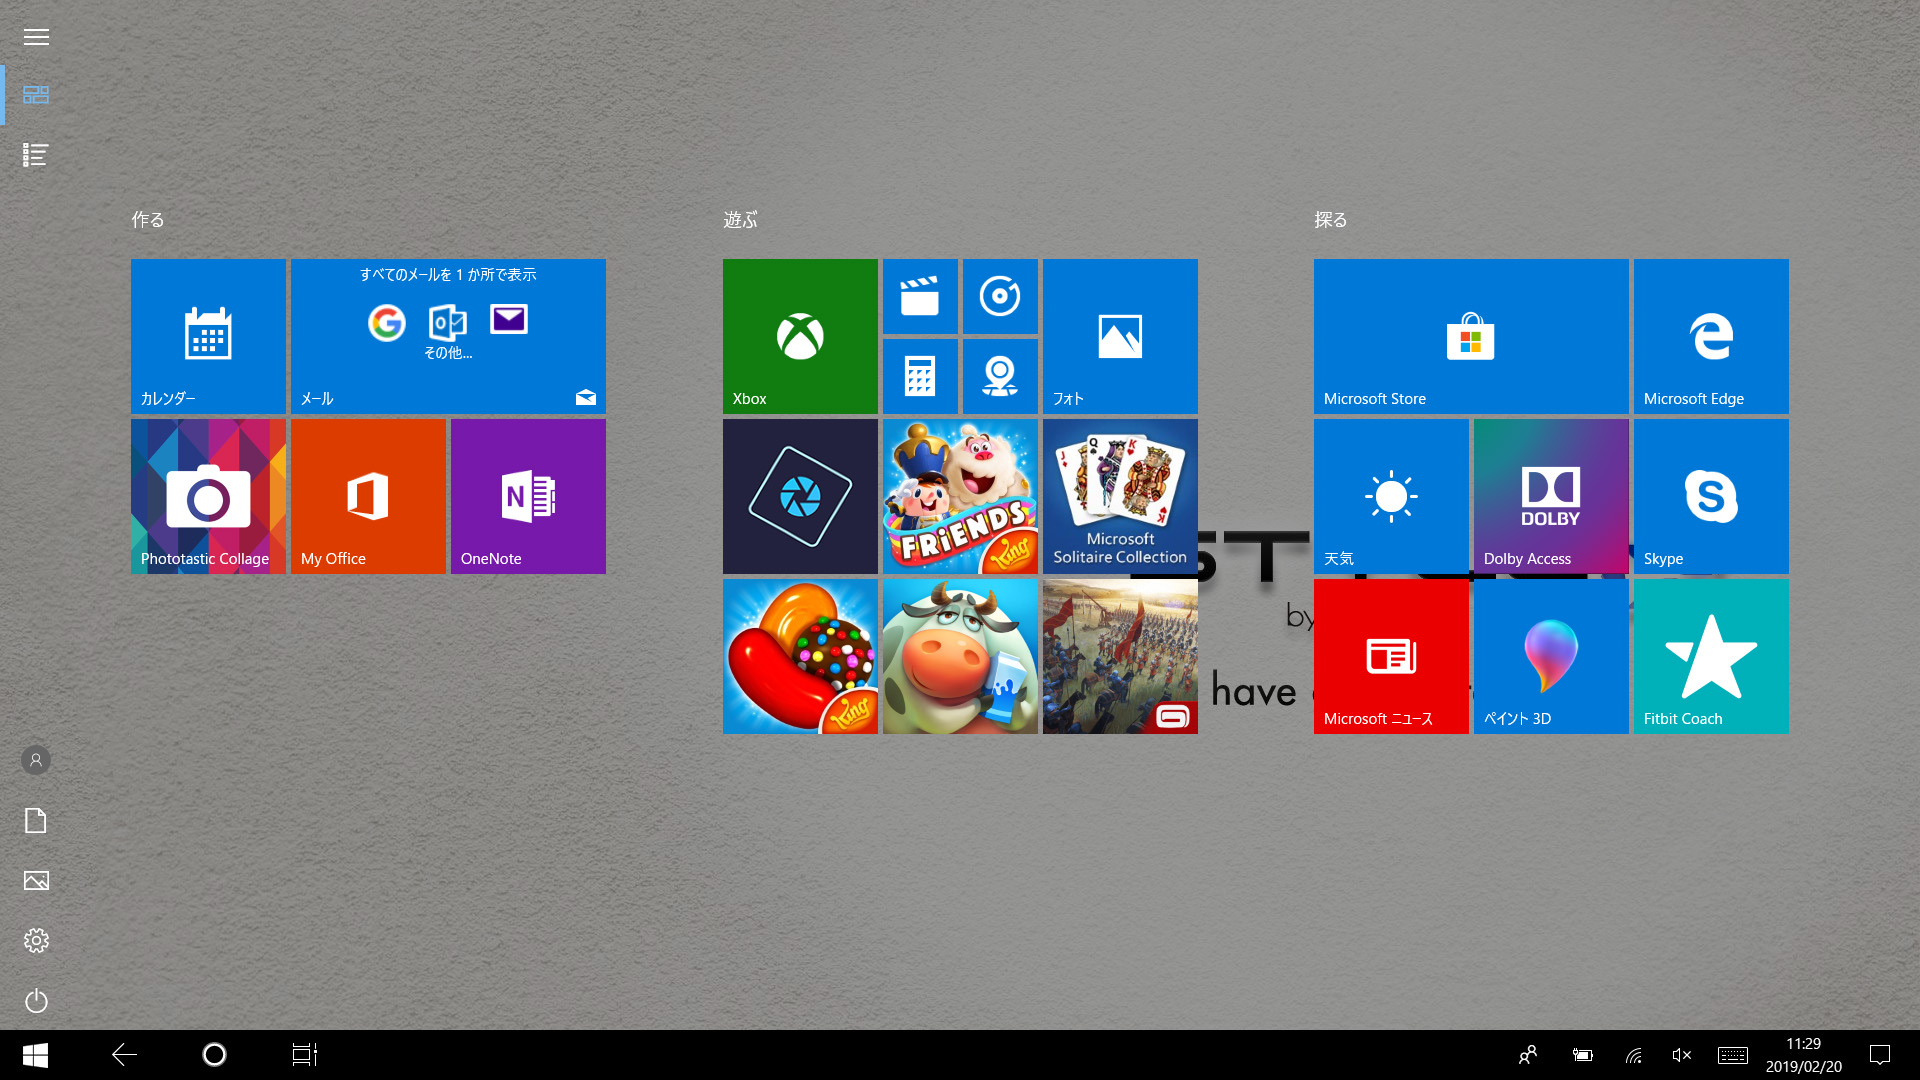The image size is (1920, 1080).
Task: Click the taskbar Back arrow
Action: (x=124, y=1055)
